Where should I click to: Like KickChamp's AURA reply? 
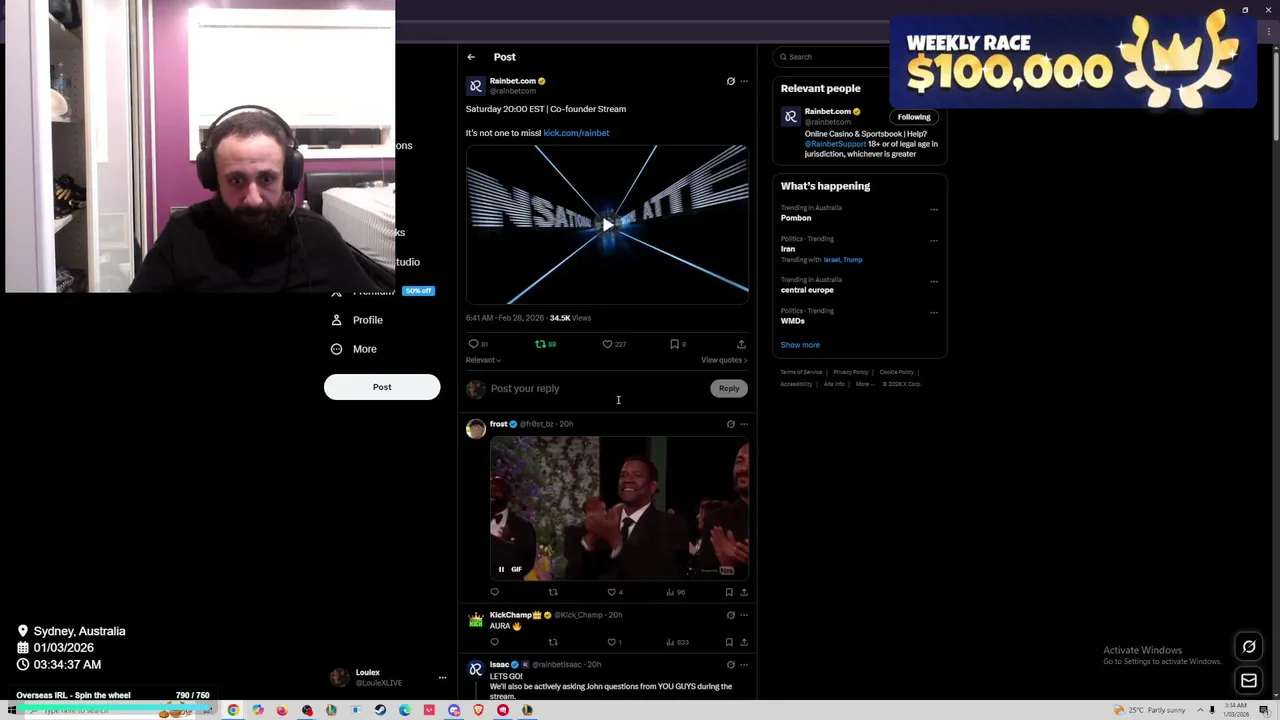point(611,642)
